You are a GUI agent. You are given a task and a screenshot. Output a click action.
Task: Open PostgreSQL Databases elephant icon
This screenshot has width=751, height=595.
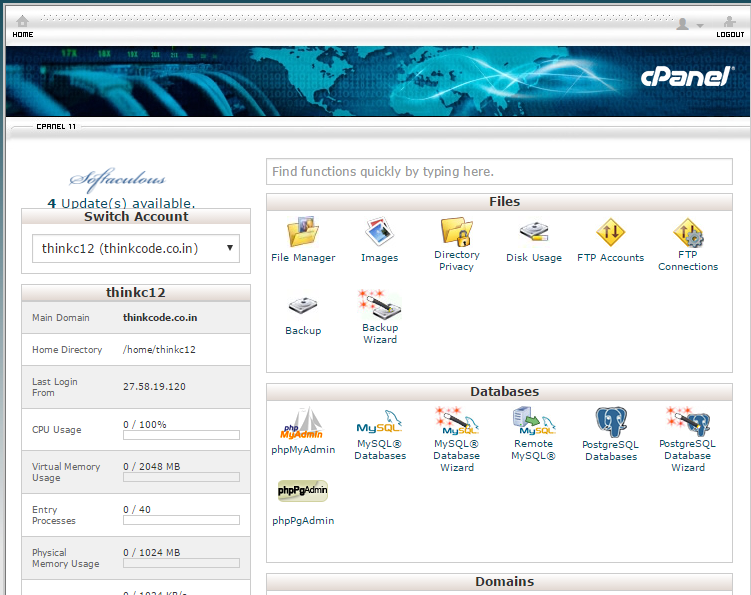pyautogui.click(x=611, y=422)
